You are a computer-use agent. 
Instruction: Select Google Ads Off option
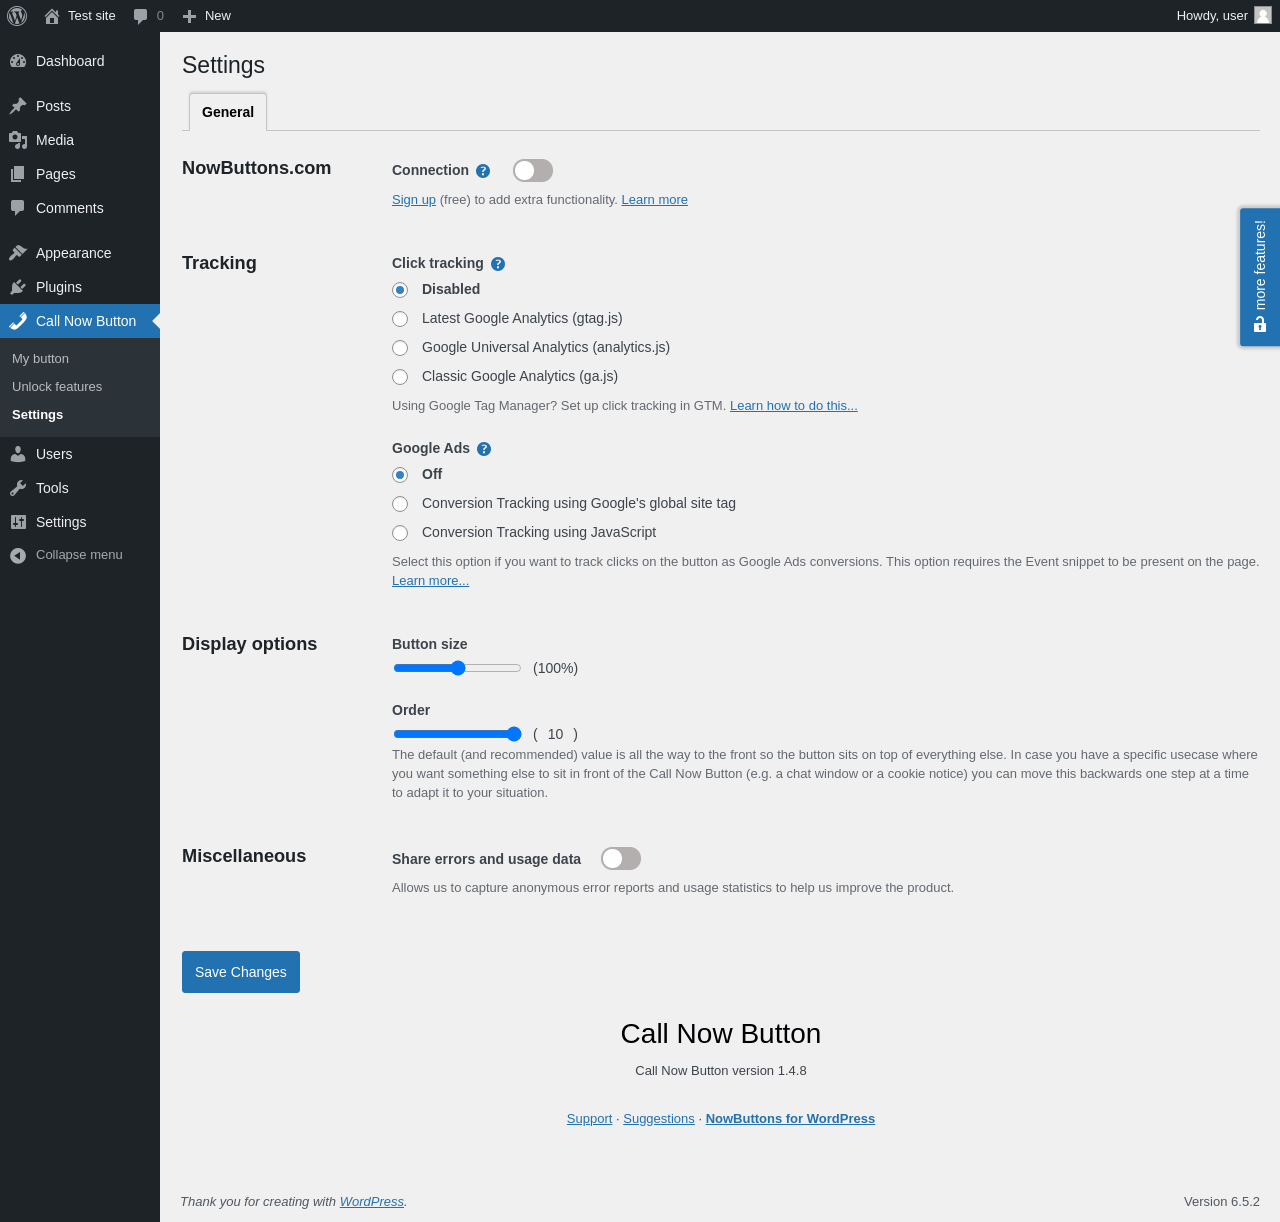400,475
